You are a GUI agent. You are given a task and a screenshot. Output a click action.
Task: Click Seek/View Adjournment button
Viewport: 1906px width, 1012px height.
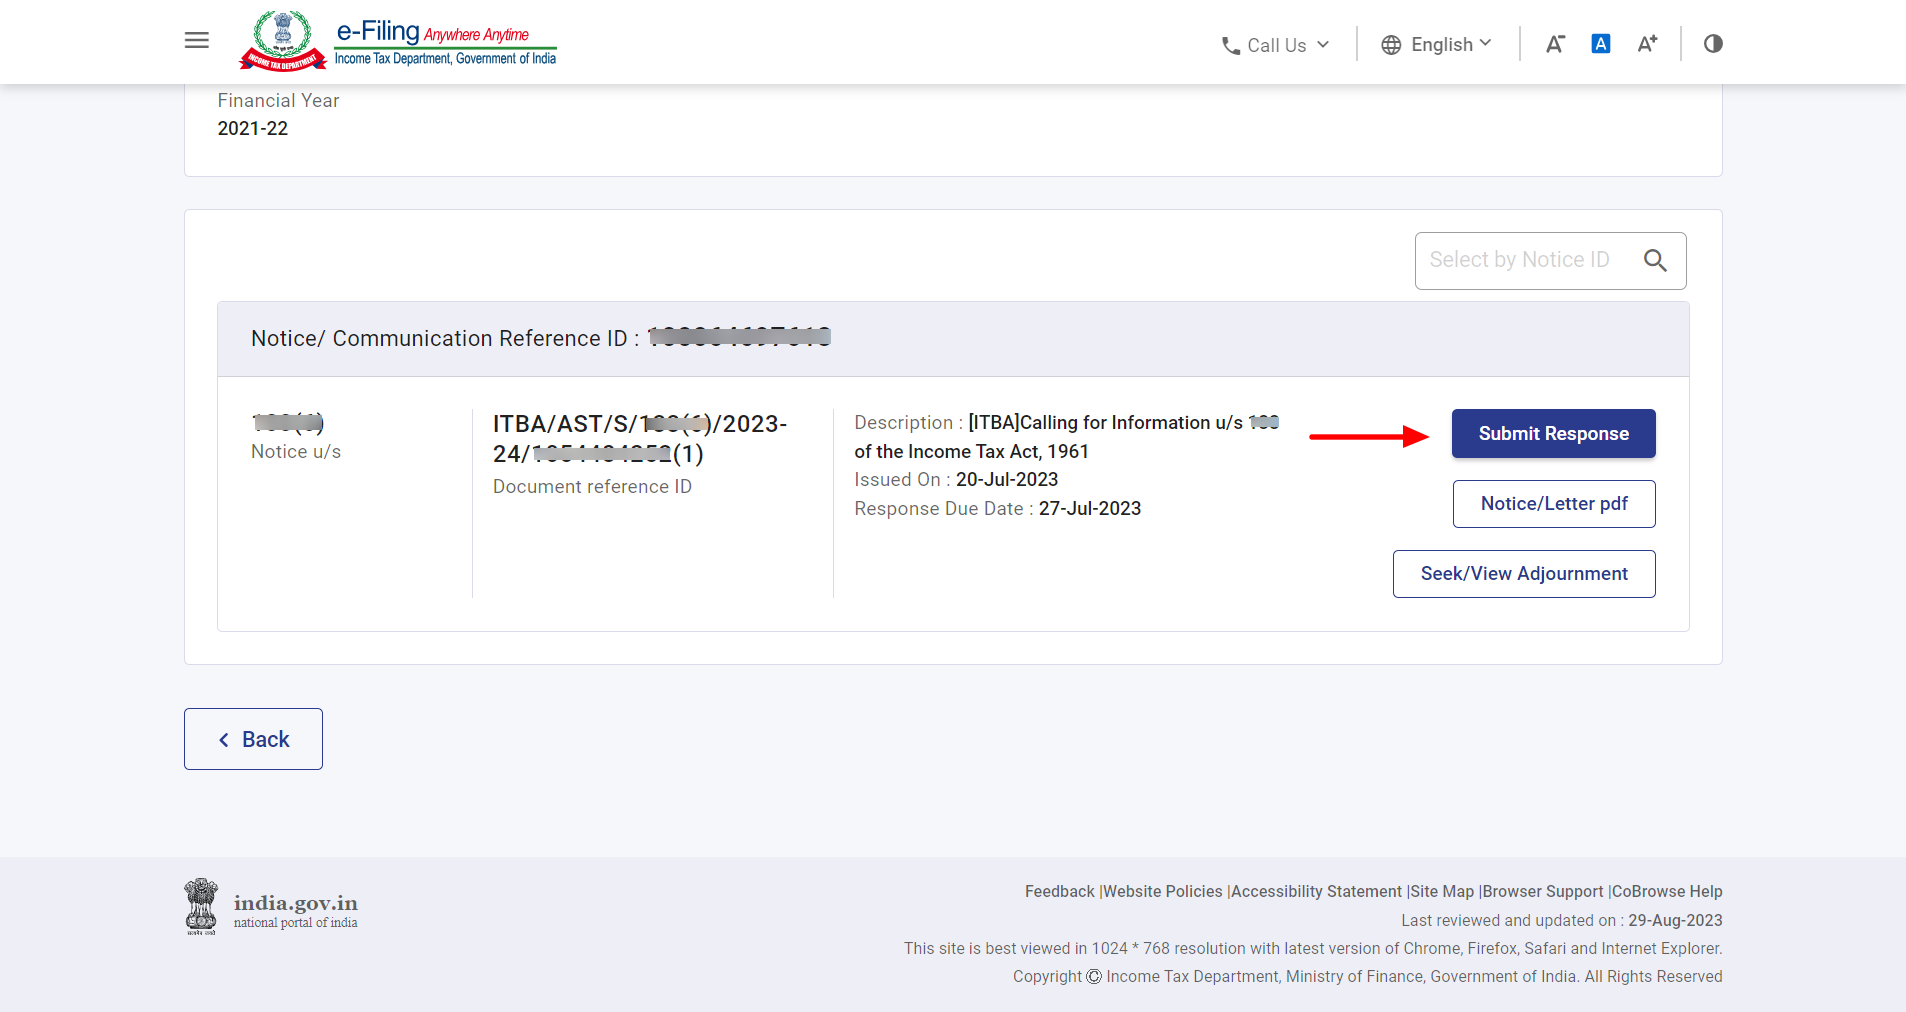tap(1524, 574)
